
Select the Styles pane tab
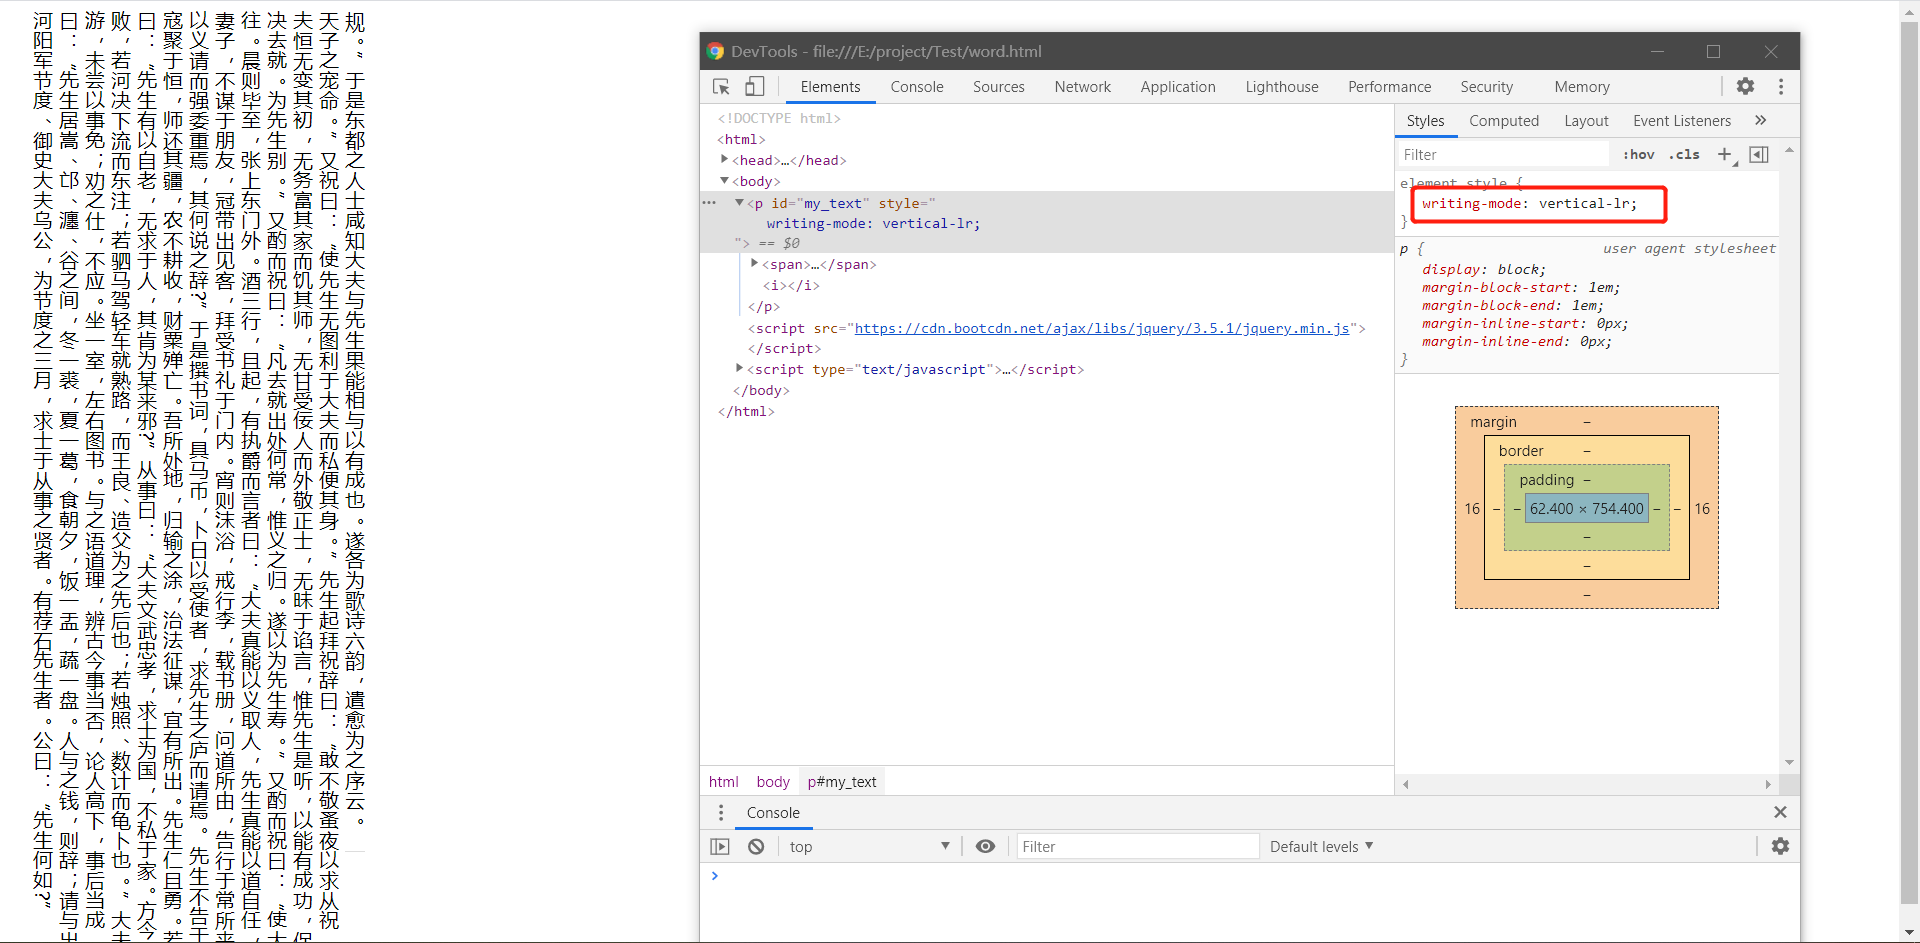pos(1425,121)
